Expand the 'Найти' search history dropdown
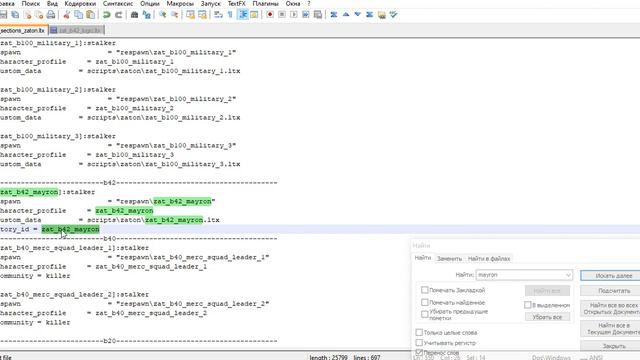640x360 pixels. (568, 275)
